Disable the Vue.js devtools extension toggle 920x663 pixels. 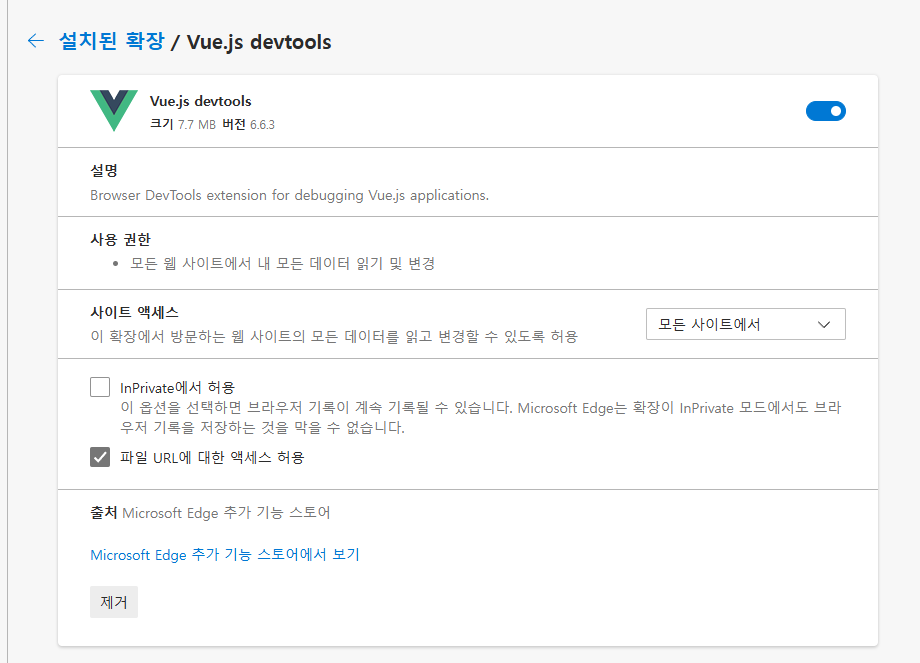826,111
